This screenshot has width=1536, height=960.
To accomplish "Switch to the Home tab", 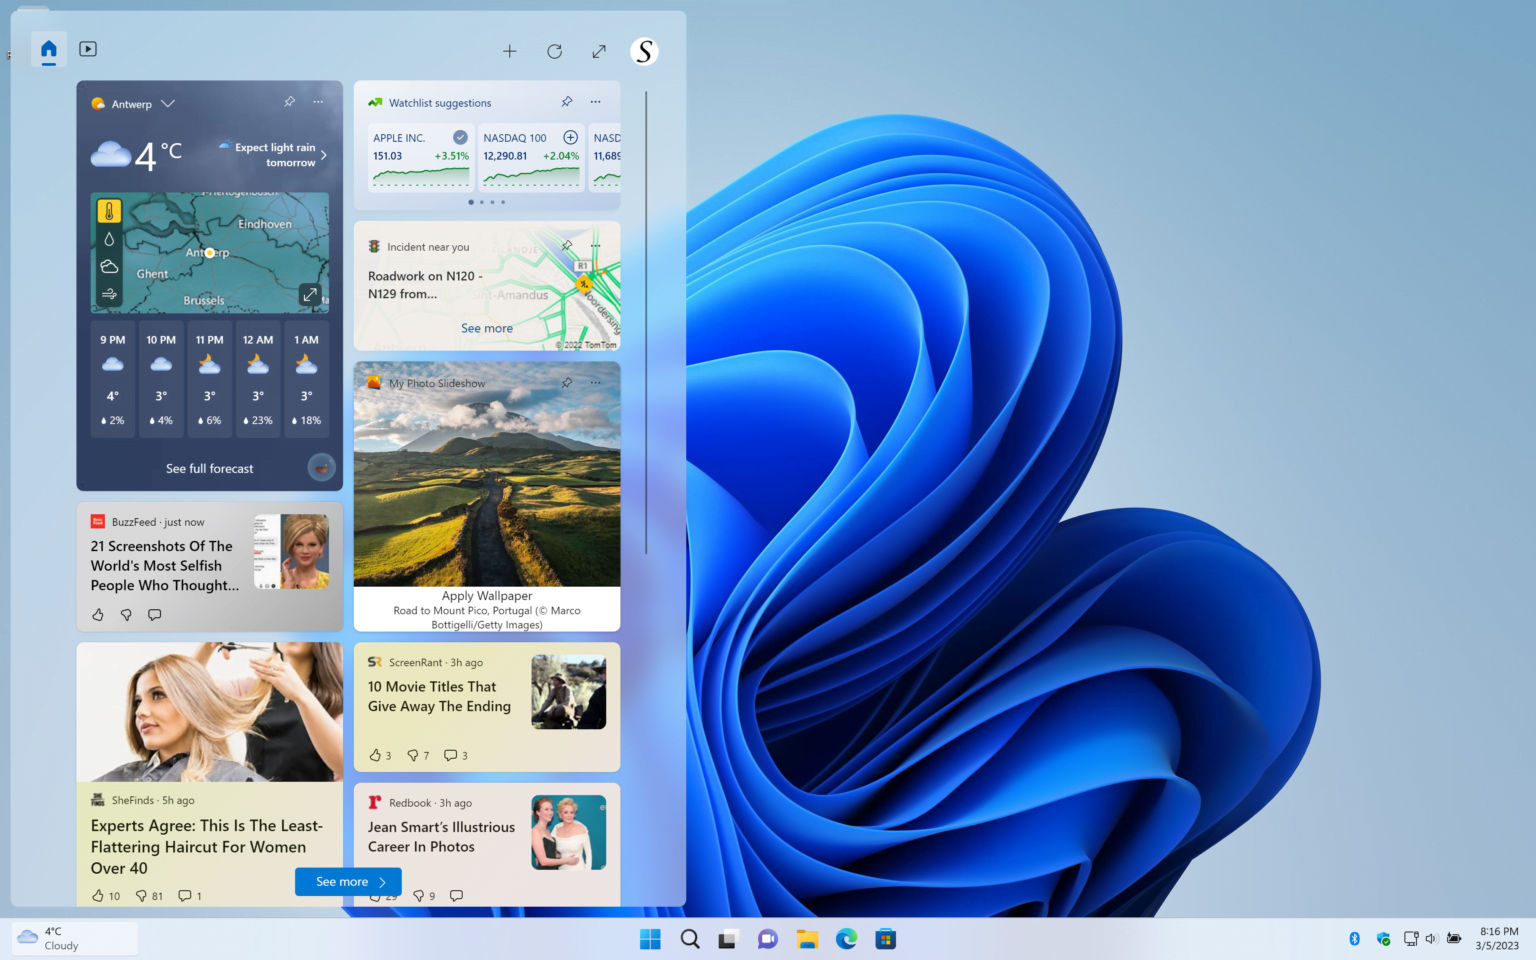I will [x=48, y=48].
